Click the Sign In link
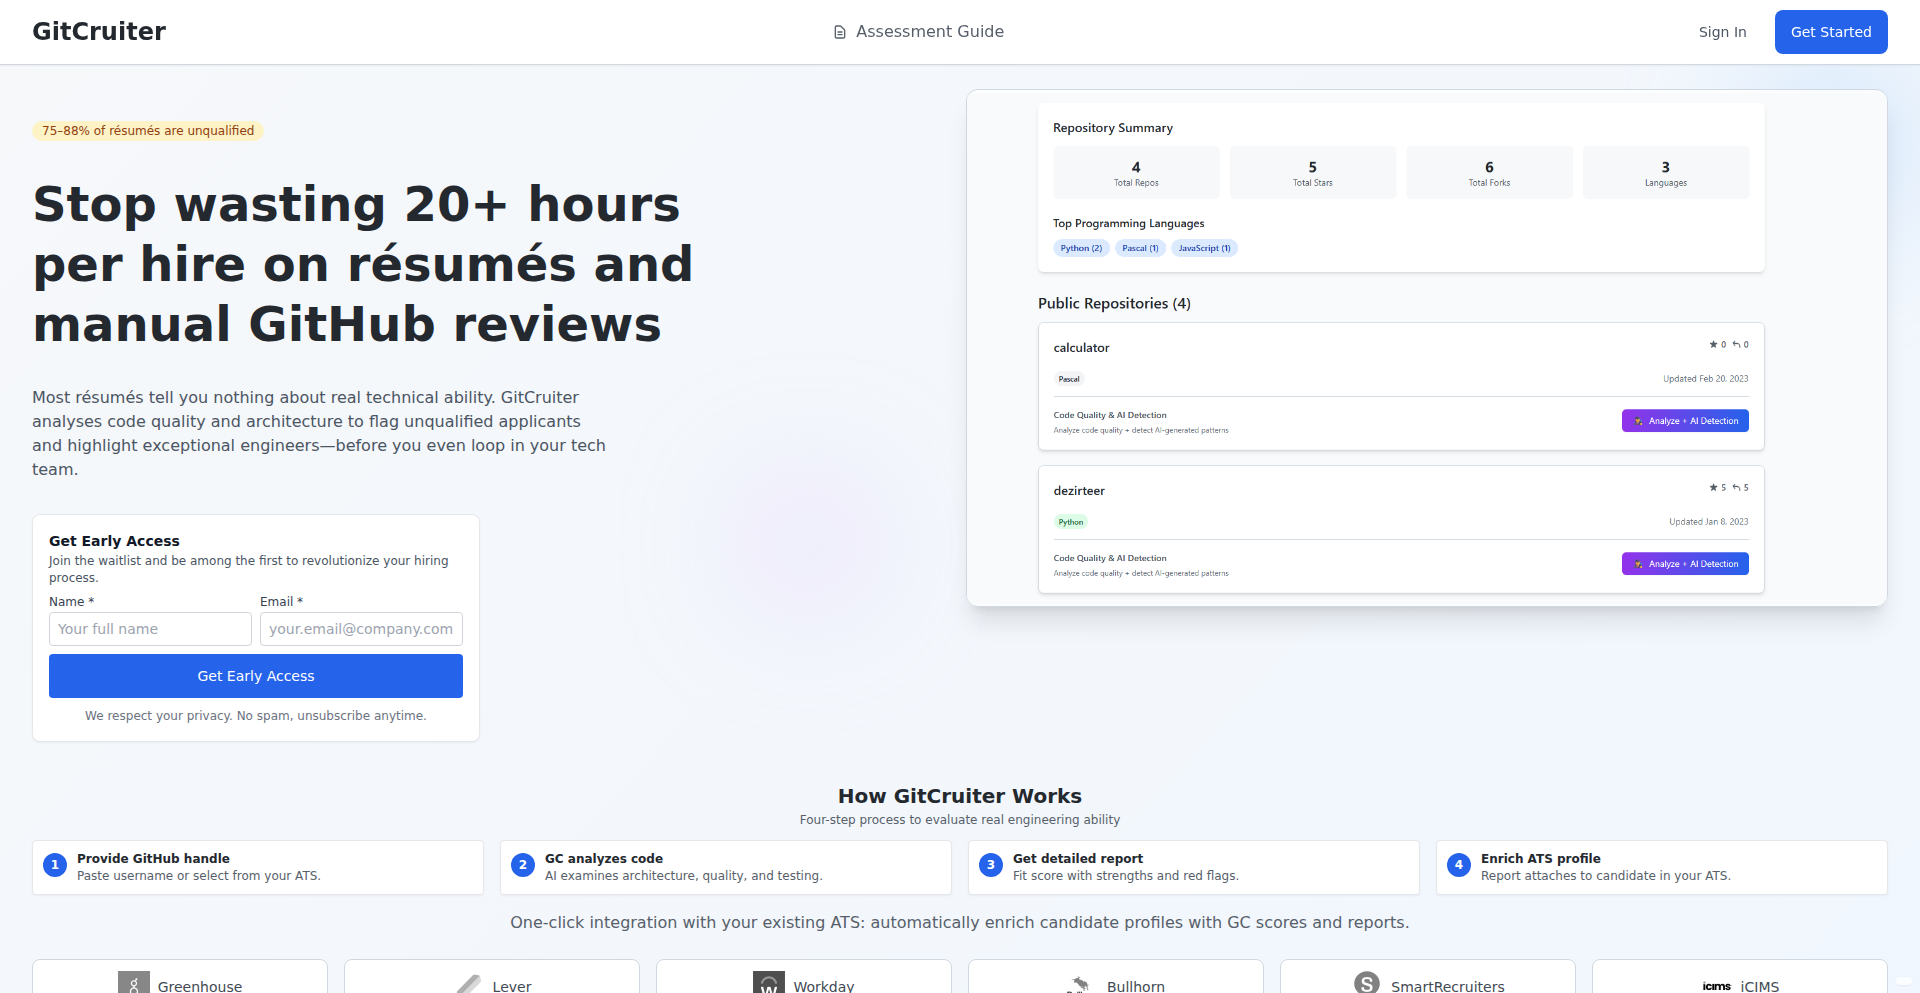This screenshot has width=1920, height=993. 1722,31
